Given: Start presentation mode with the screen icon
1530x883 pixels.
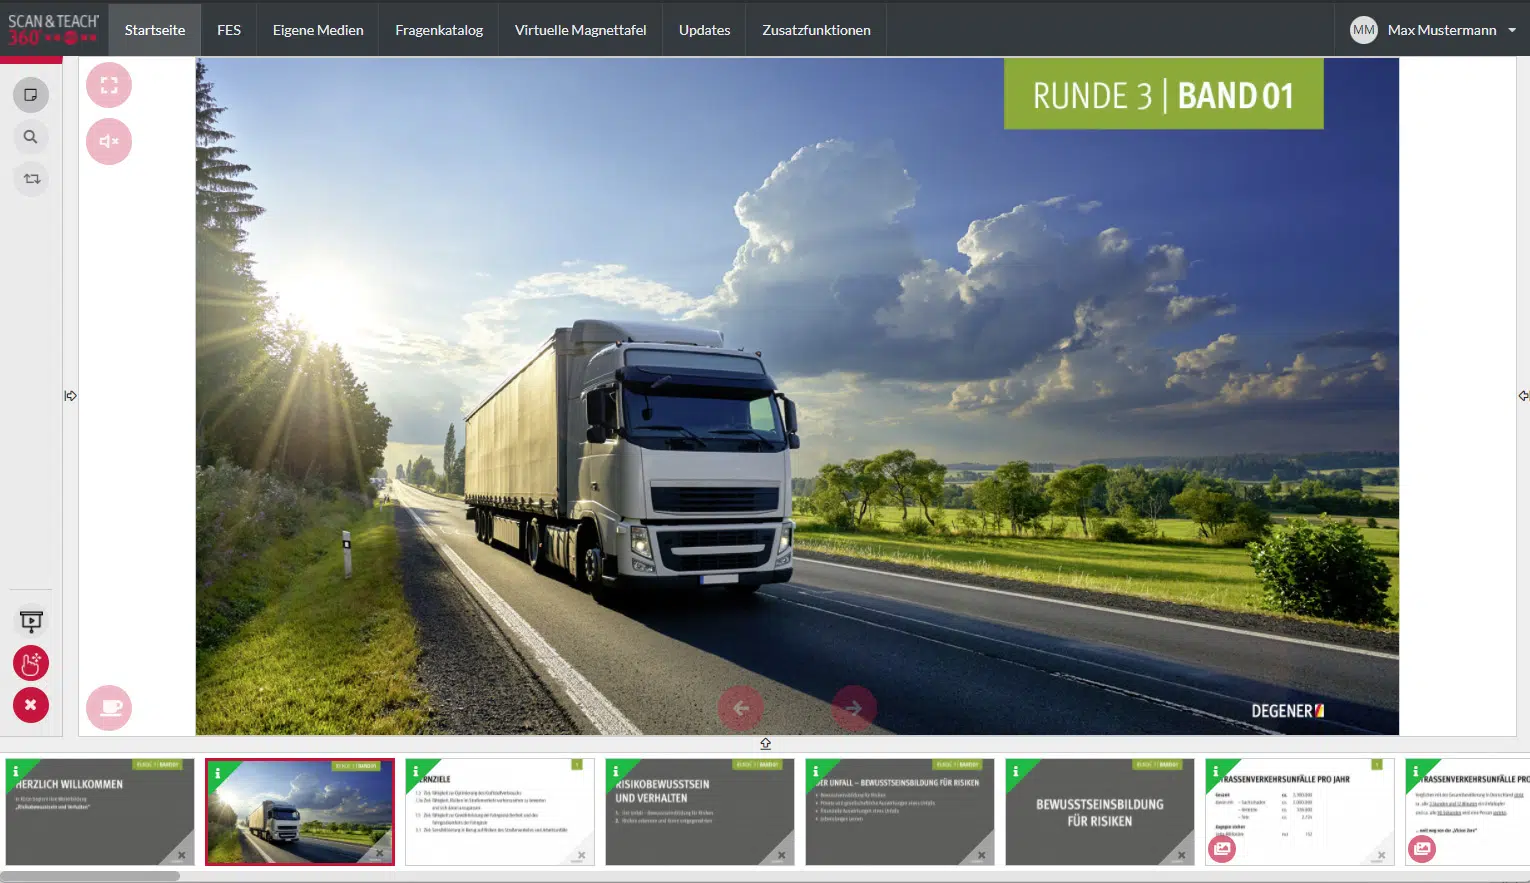Looking at the screenshot, I should (31, 621).
